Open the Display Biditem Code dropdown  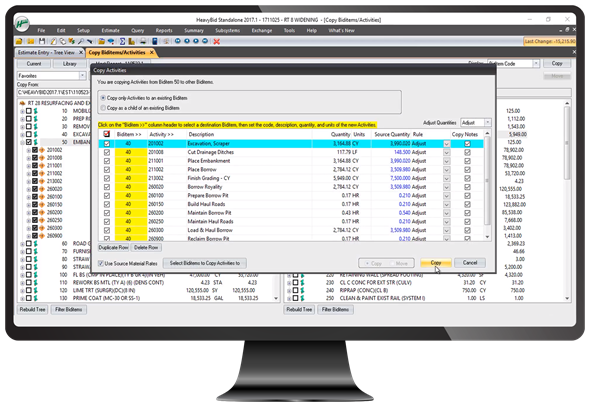pos(536,64)
